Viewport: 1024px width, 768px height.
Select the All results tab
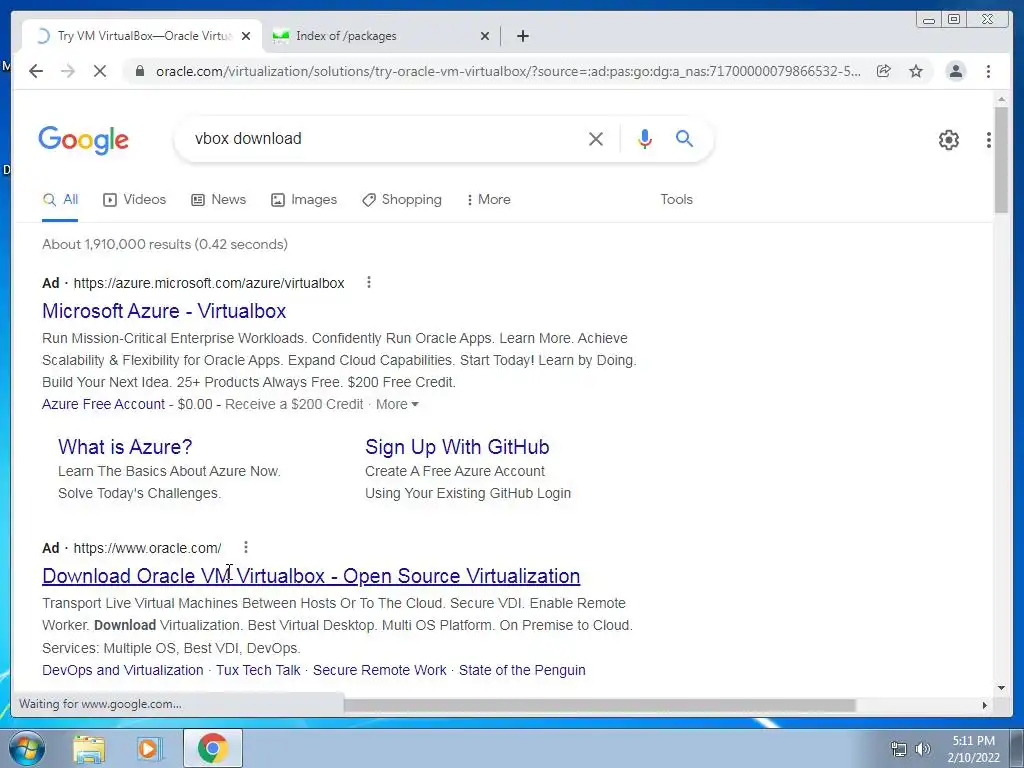coord(60,200)
